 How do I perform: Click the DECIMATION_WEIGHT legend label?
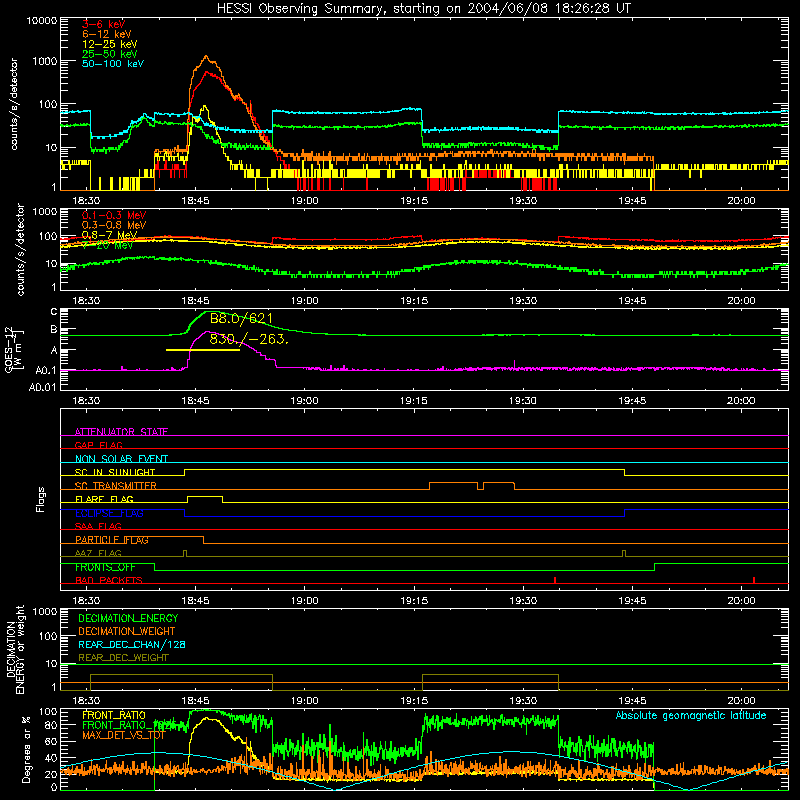[x=127, y=631]
